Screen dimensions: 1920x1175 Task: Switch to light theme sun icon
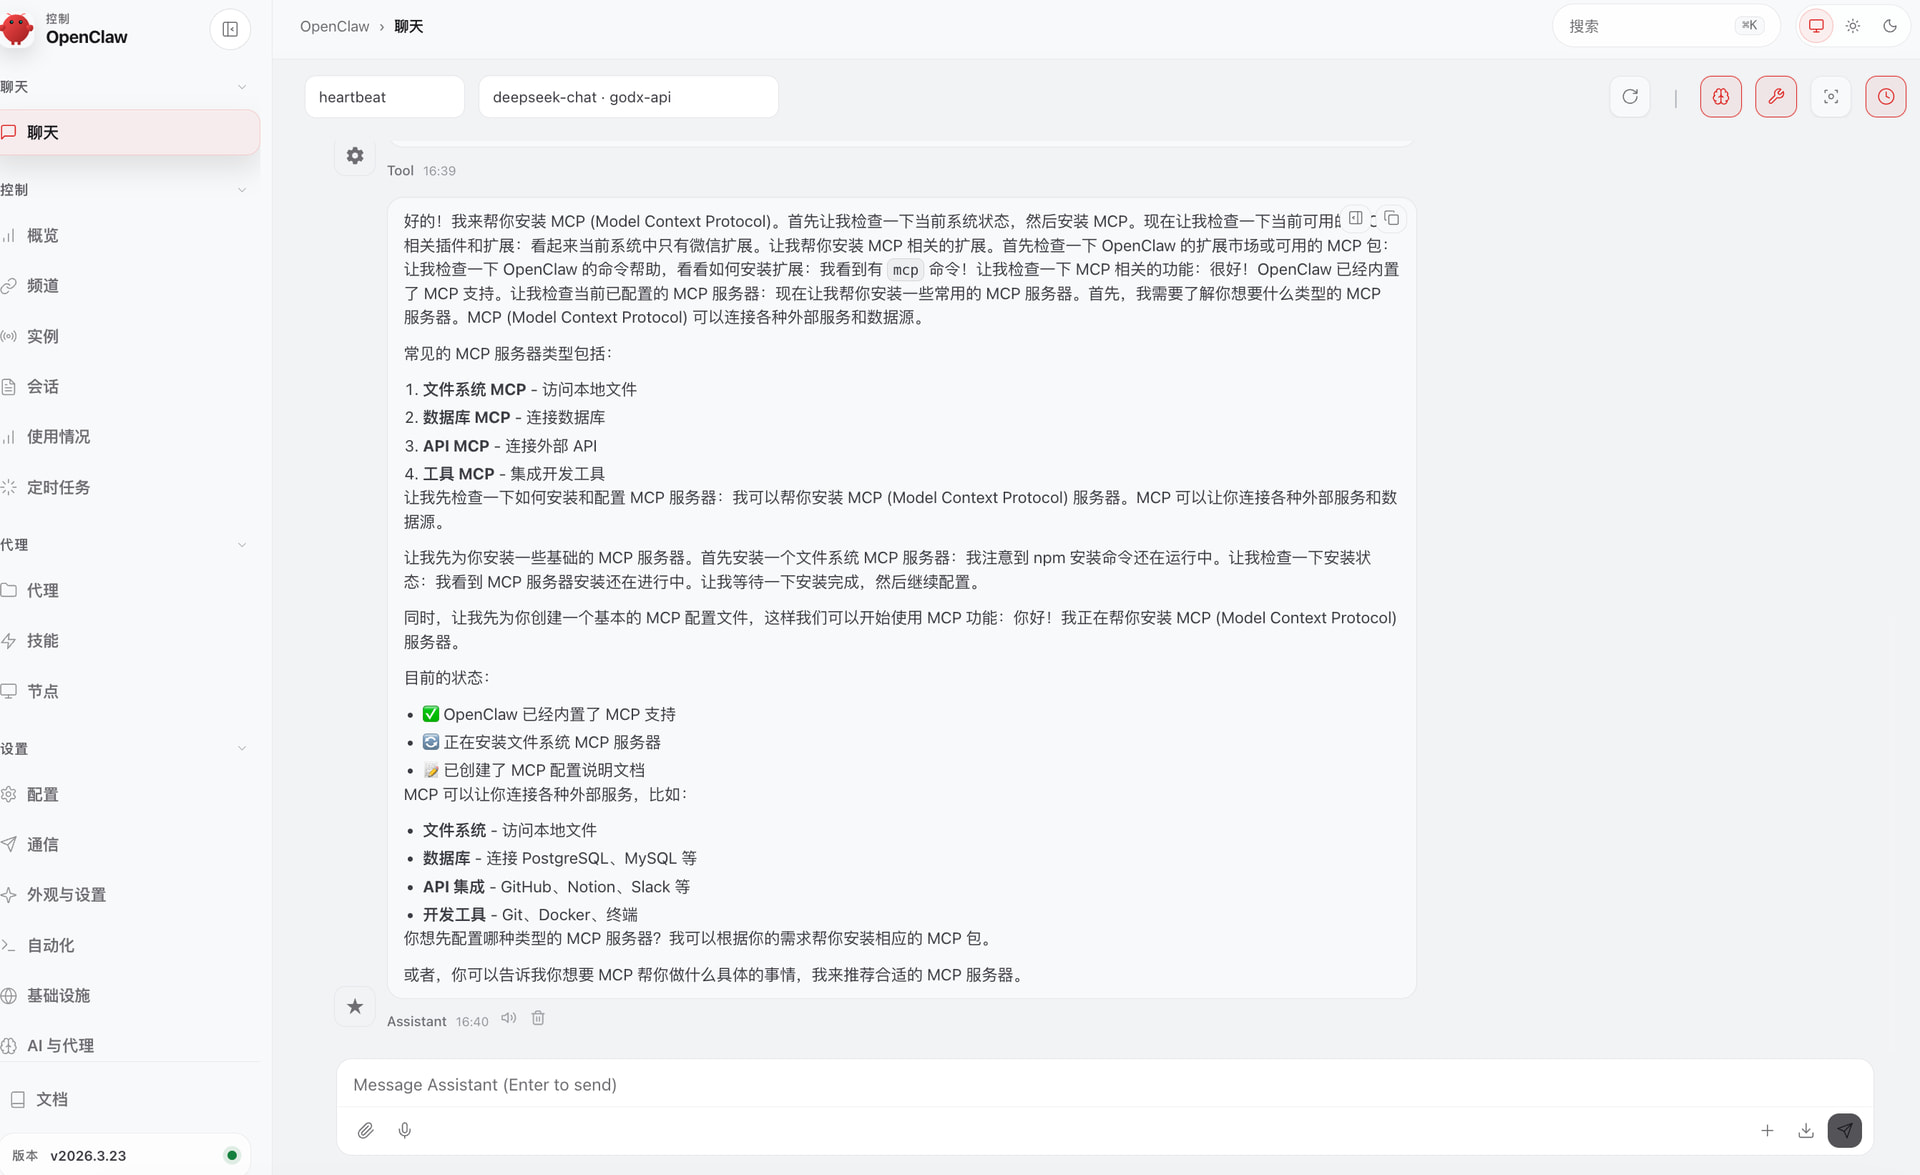coord(1853,26)
